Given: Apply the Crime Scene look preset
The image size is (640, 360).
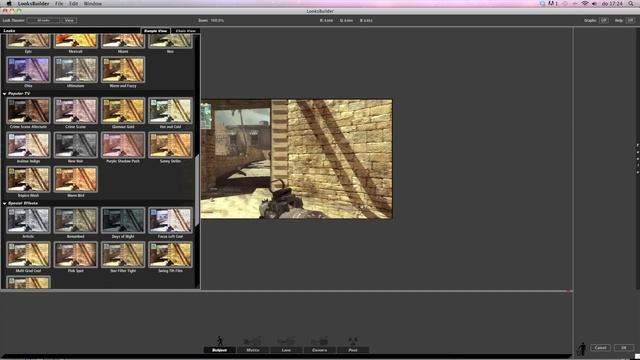Looking at the screenshot, I should click(x=76, y=111).
